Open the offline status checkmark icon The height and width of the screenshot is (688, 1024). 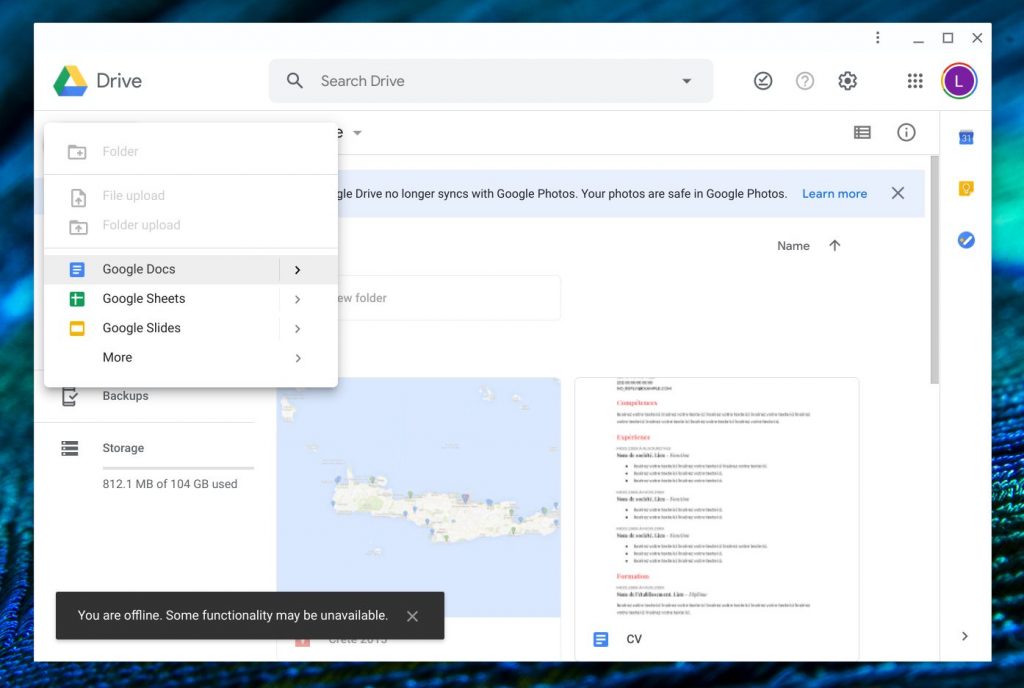click(x=763, y=81)
